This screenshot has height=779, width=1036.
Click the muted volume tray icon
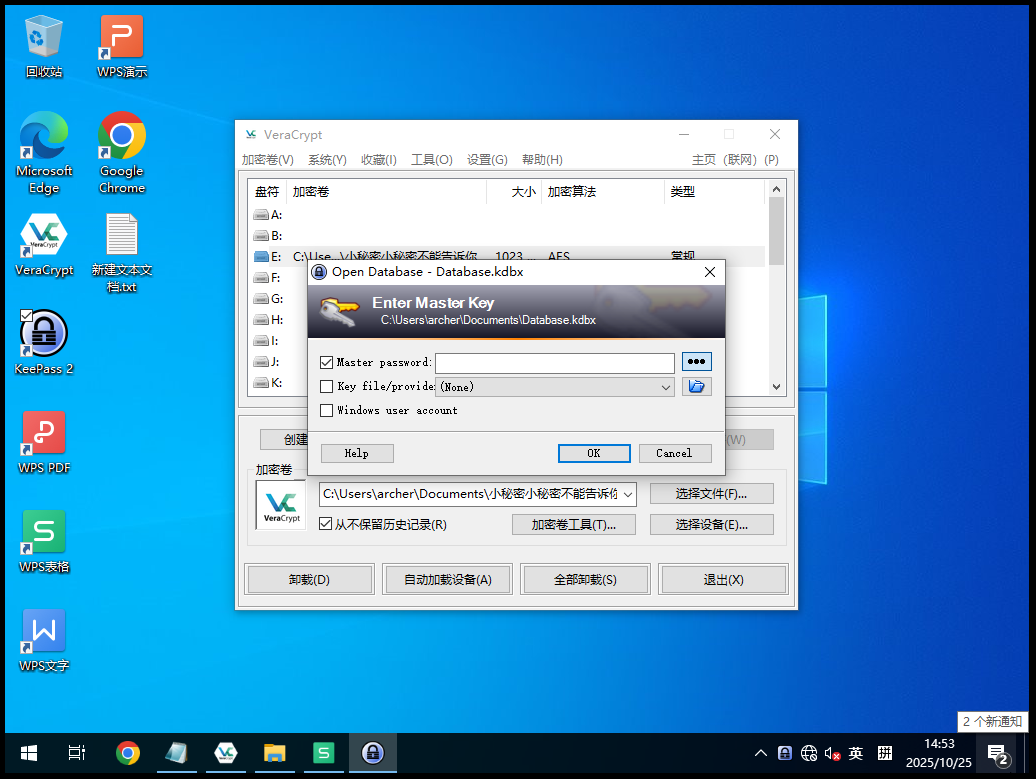click(x=832, y=753)
